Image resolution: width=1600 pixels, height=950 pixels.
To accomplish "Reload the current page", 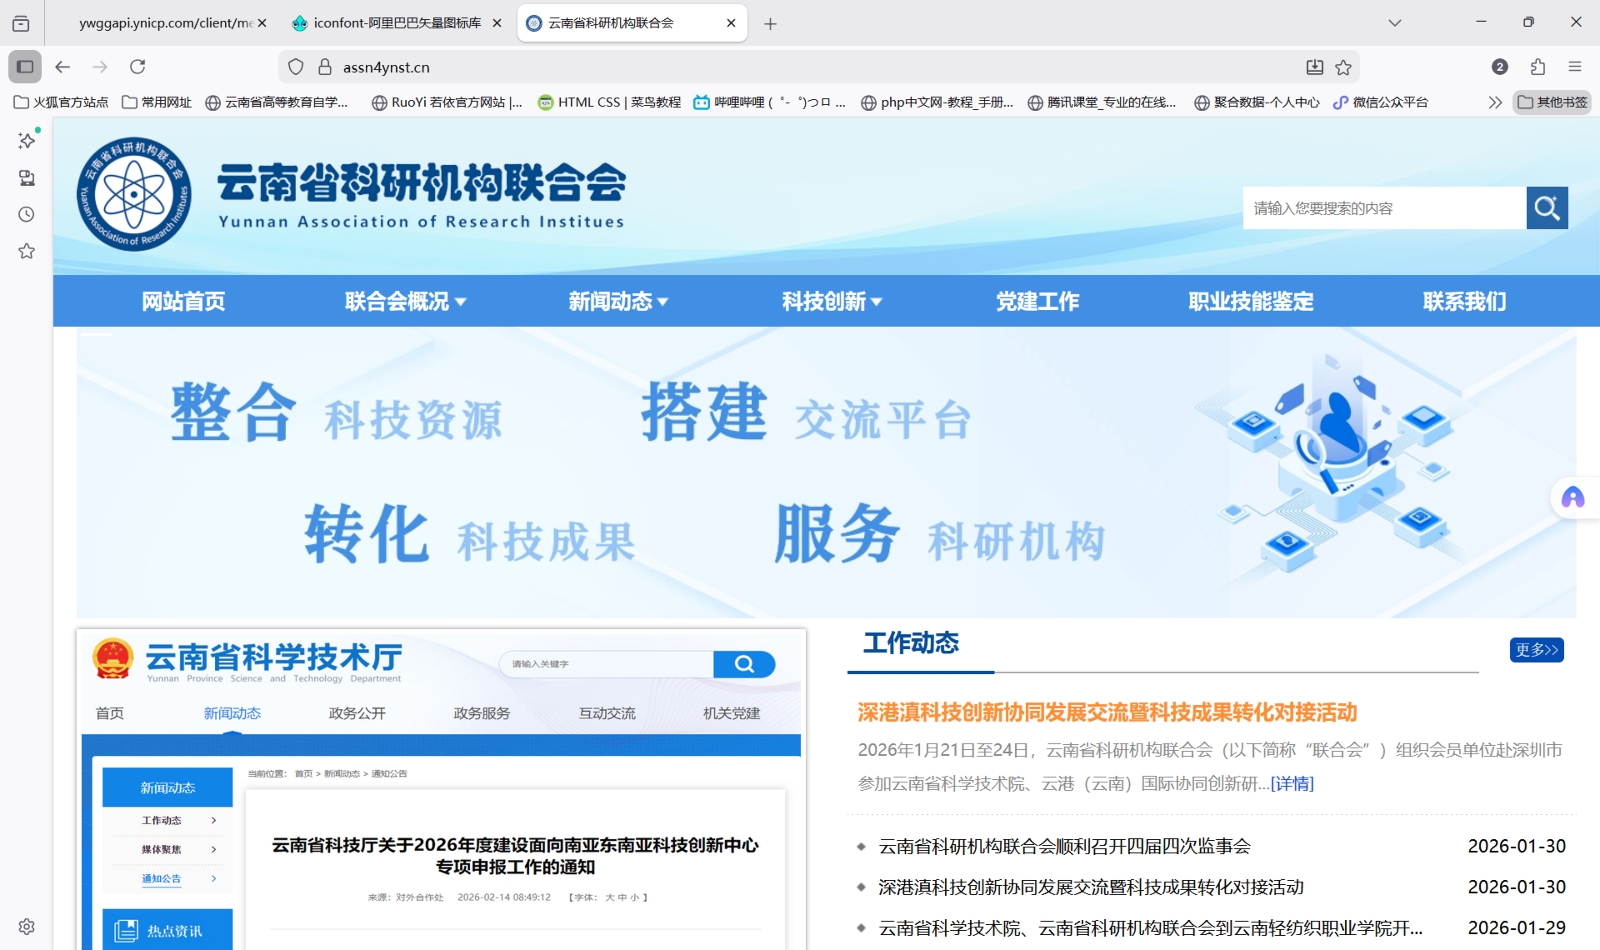I will [138, 67].
